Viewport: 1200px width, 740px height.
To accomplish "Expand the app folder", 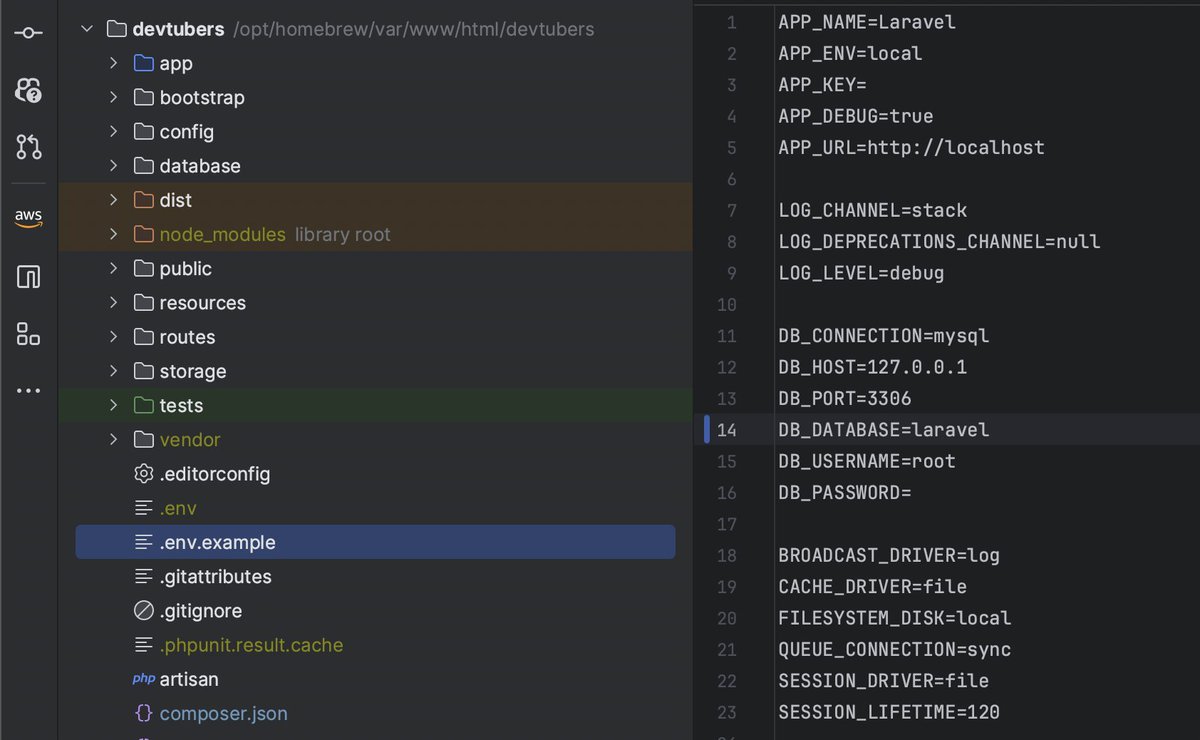I will click(x=114, y=63).
